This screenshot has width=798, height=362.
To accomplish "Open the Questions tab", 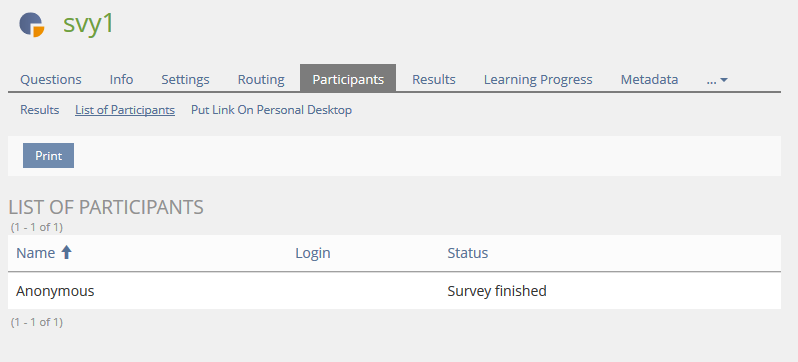I will point(51,79).
